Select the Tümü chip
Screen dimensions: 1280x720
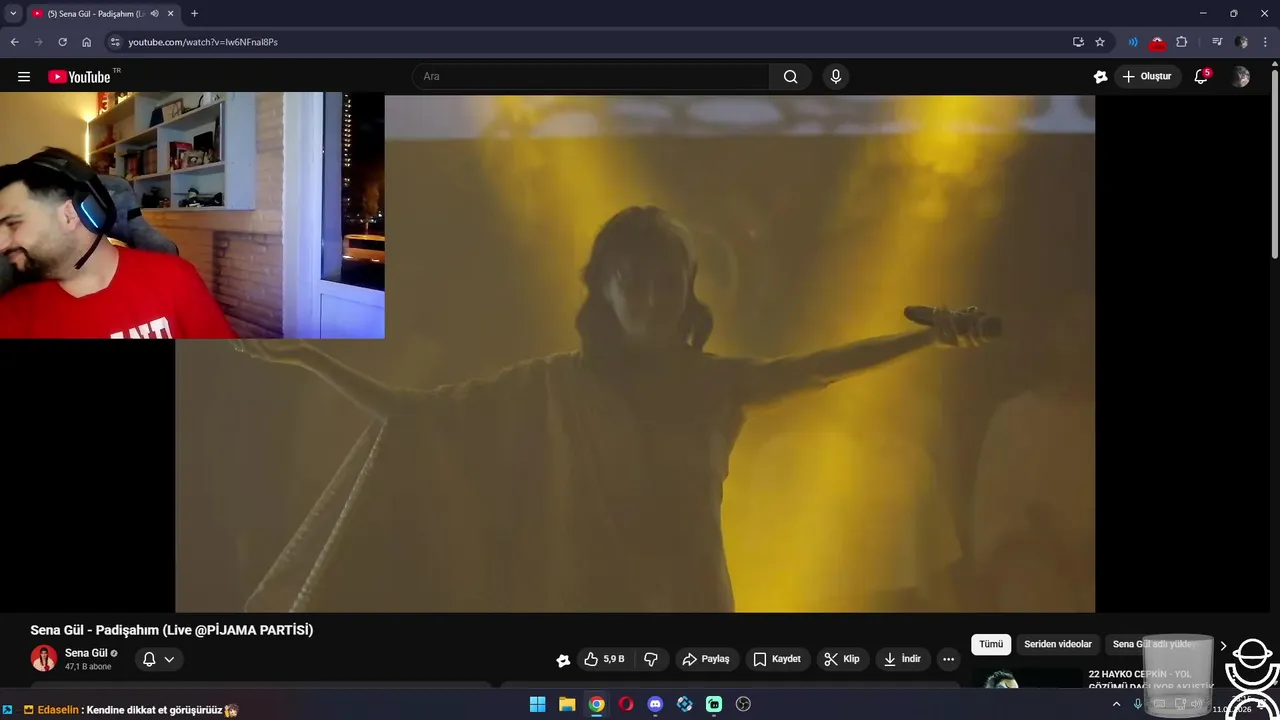991,645
